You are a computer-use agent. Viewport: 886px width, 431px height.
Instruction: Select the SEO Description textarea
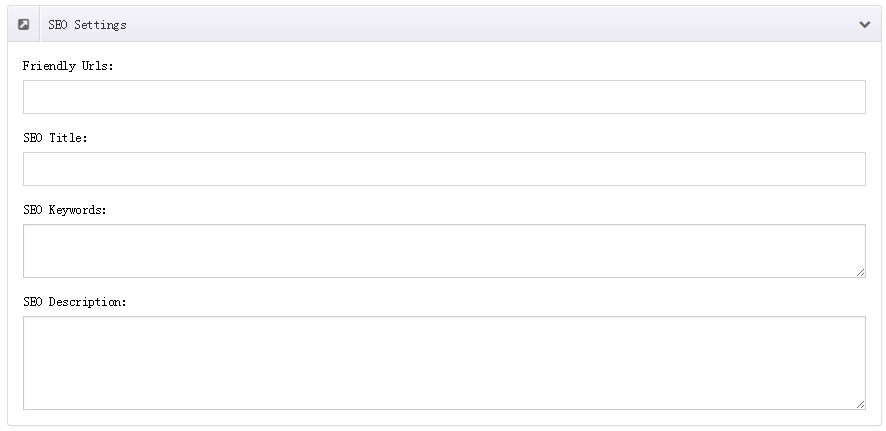coord(444,363)
